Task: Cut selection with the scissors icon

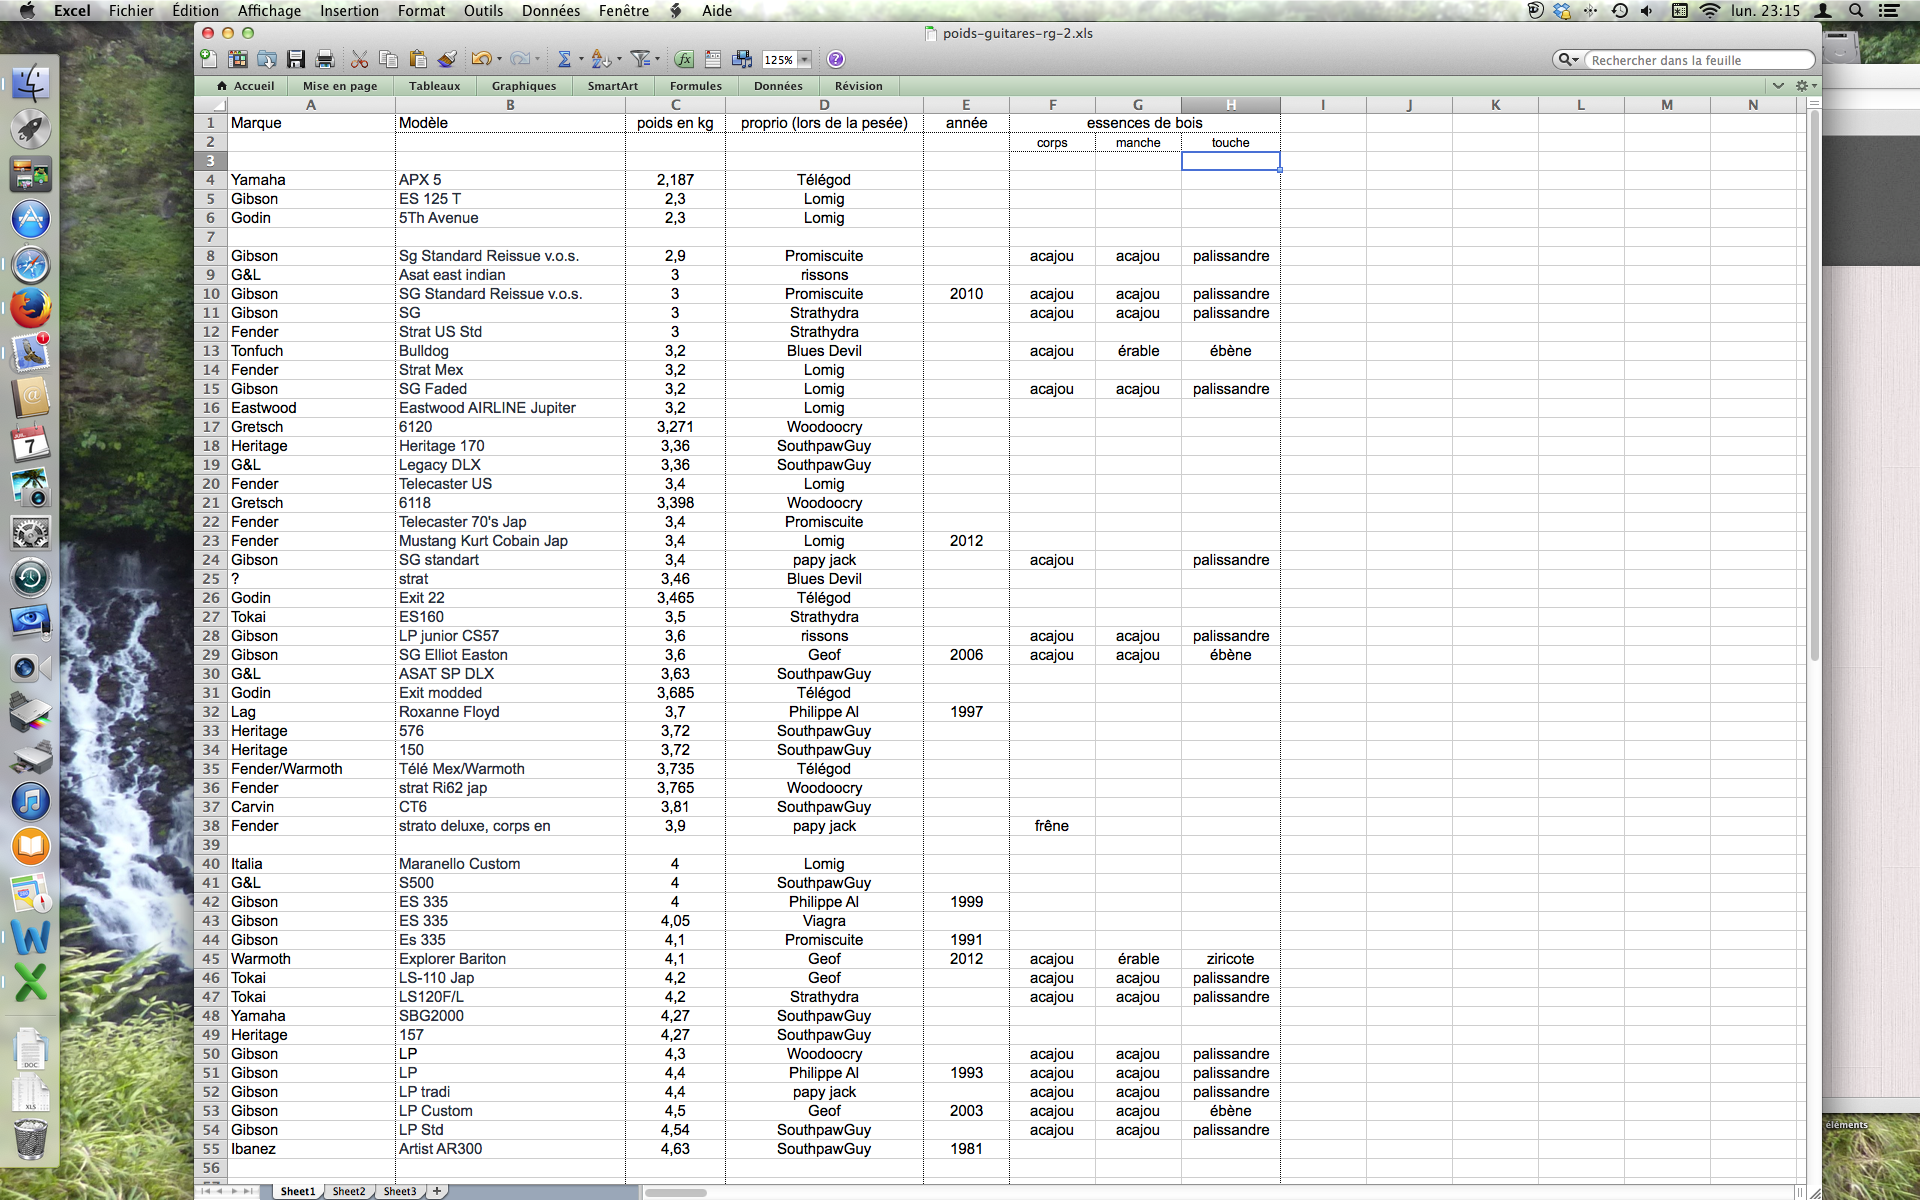Action: pyautogui.click(x=360, y=59)
